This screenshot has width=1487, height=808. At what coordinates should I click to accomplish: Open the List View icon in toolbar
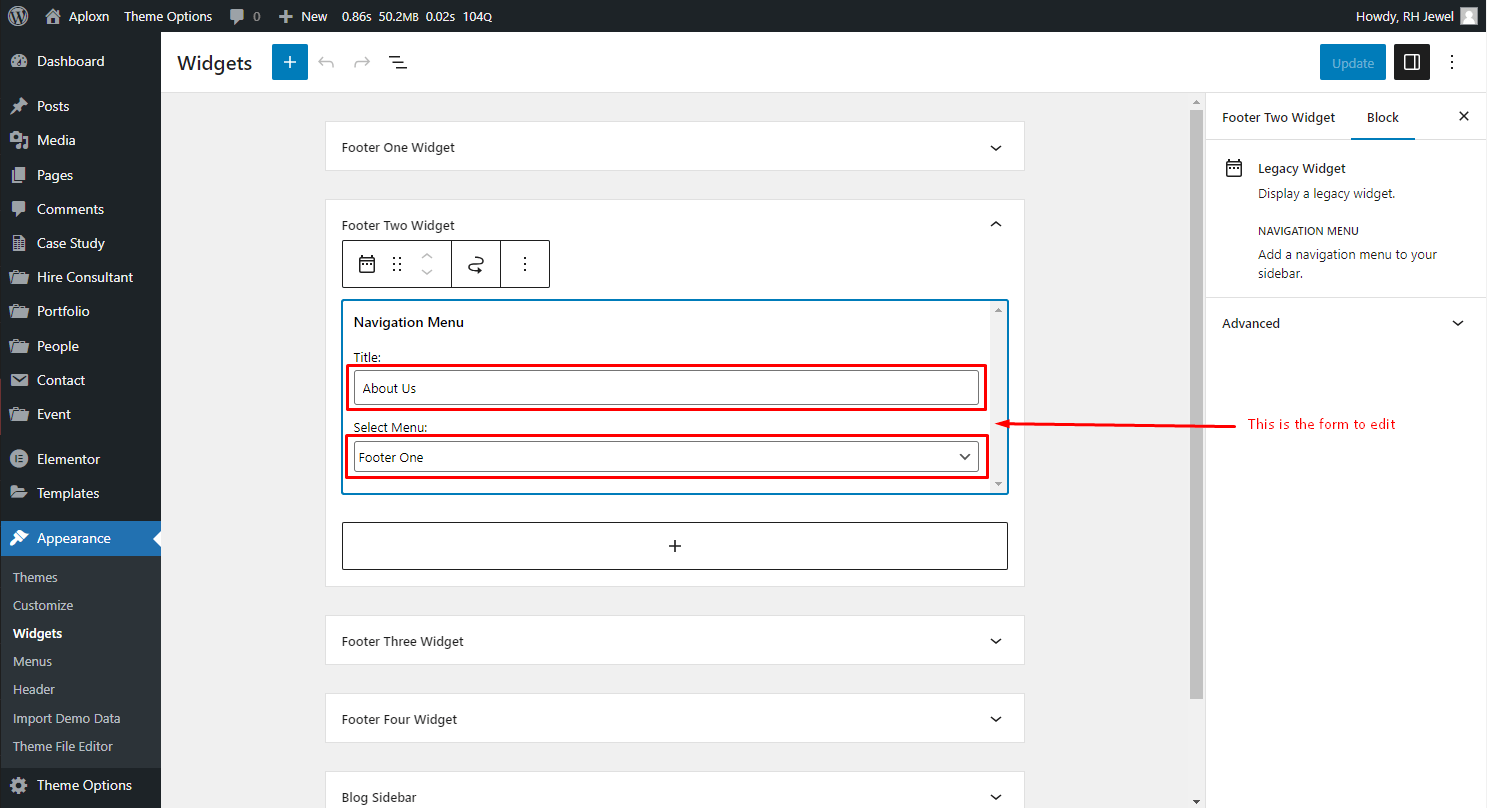tap(398, 62)
